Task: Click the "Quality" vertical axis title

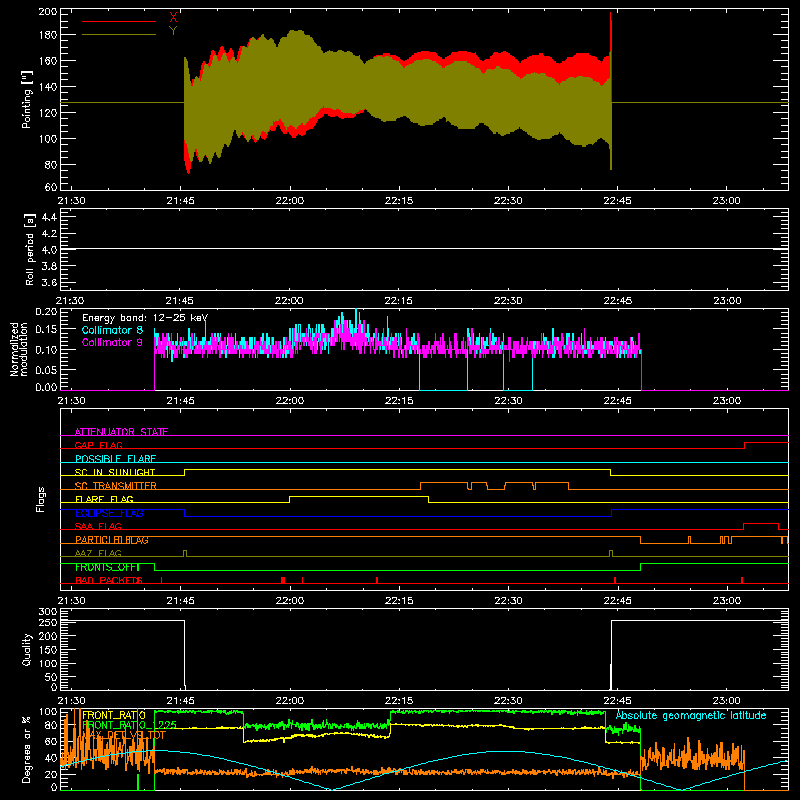Action: point(27,649)
